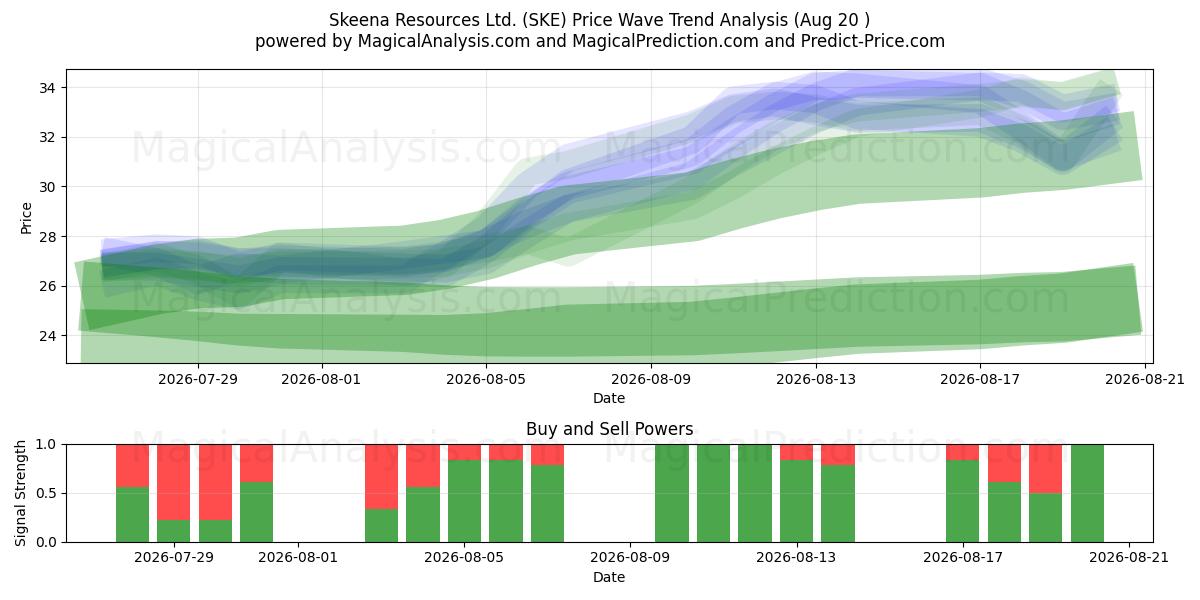Click the red sell portion of the 2026-07-29 bar
The image size is (1200, 600).
click(x=174, y=482)
